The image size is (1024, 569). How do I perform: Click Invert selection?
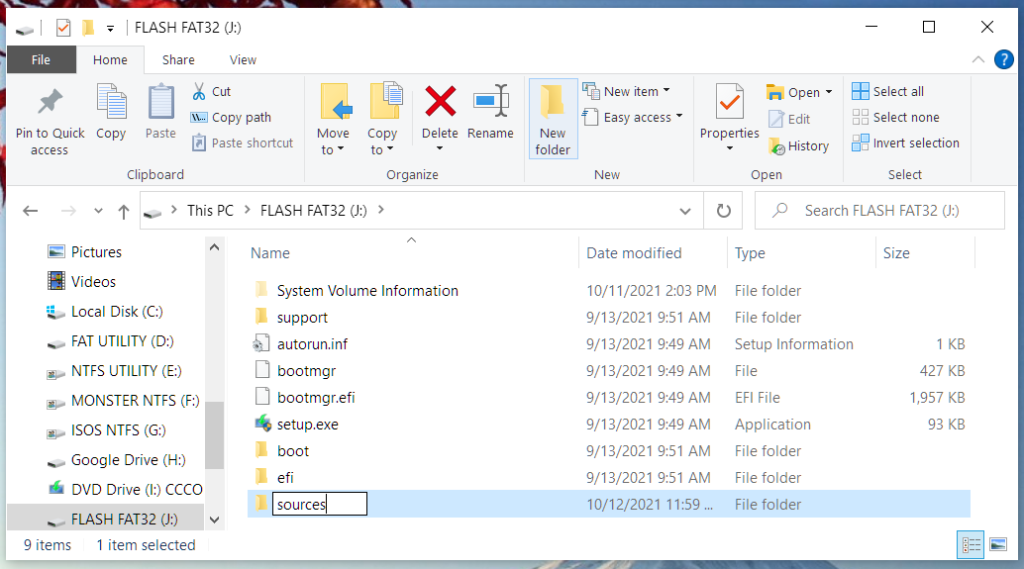(906, 143)
